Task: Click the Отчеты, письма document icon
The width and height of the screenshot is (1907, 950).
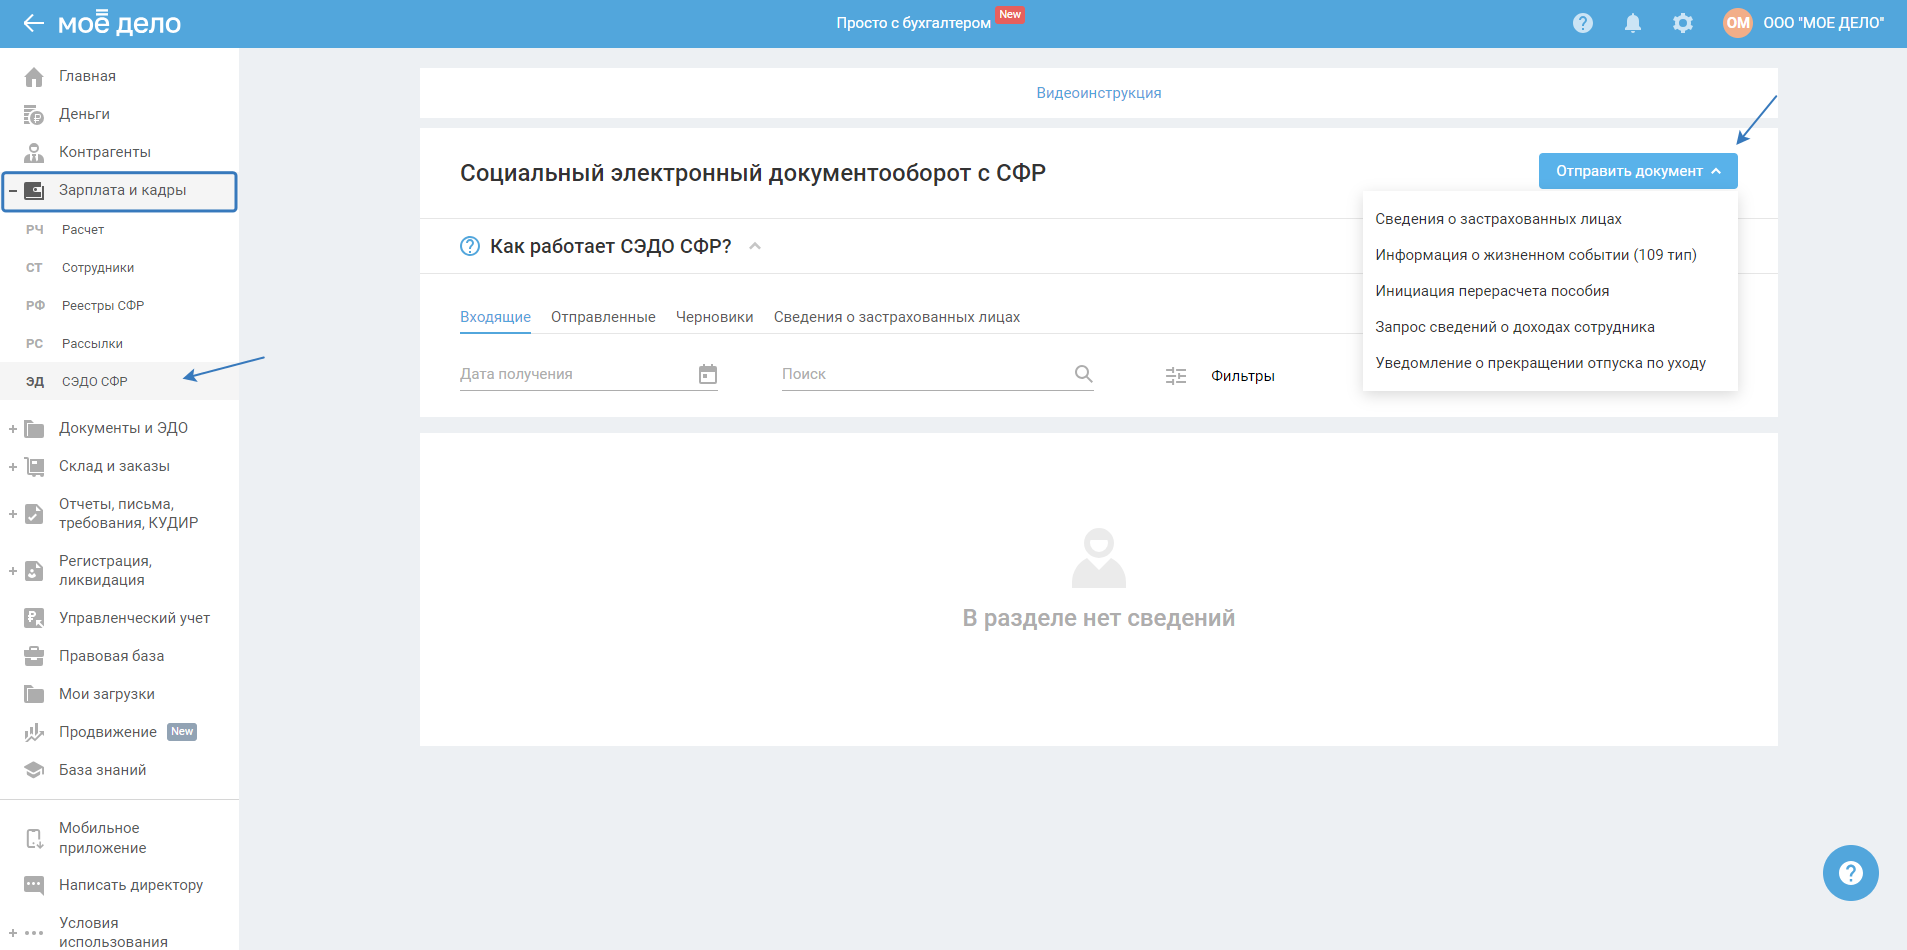Action: pos(34,514)
